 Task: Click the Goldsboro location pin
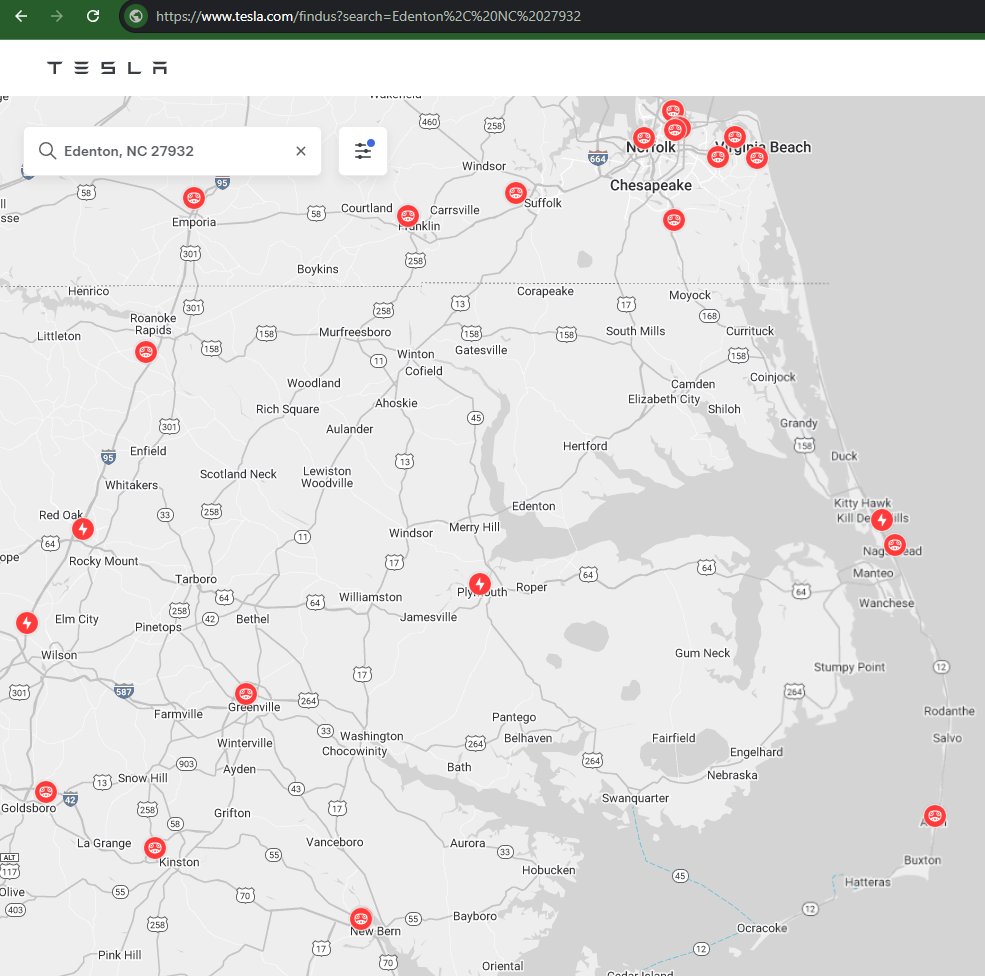pyautogui.click(x=45, y=791)
